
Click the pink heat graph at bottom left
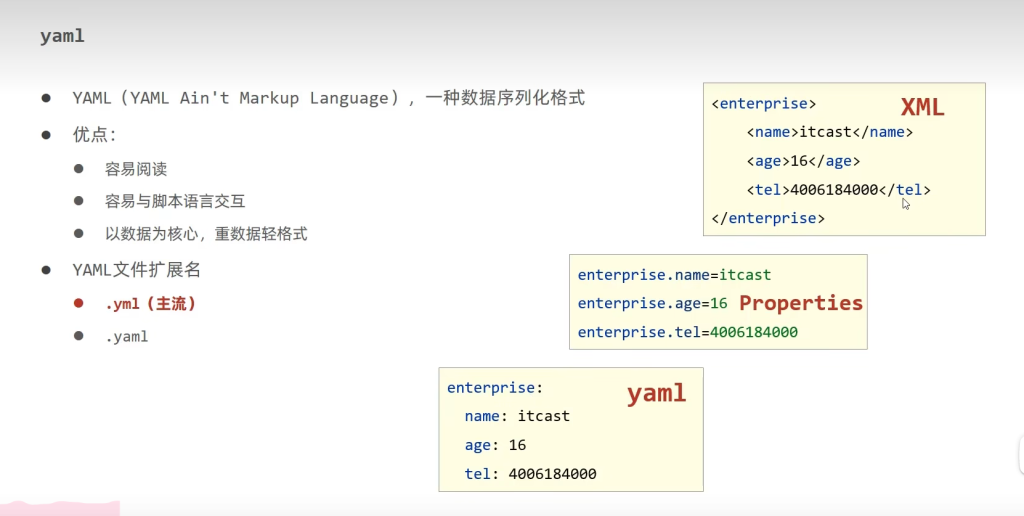click(60, 507)
